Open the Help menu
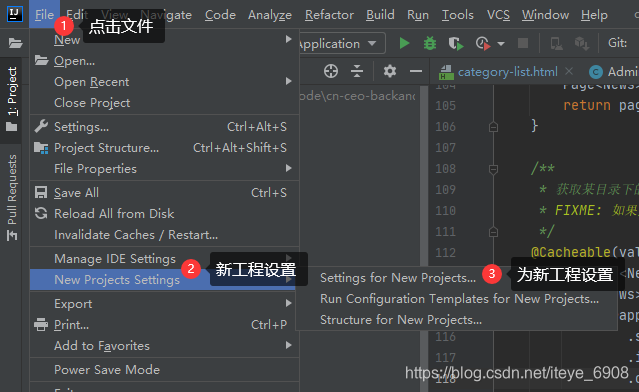The width and height of the screenshot is (639, 392). (594, 15)
